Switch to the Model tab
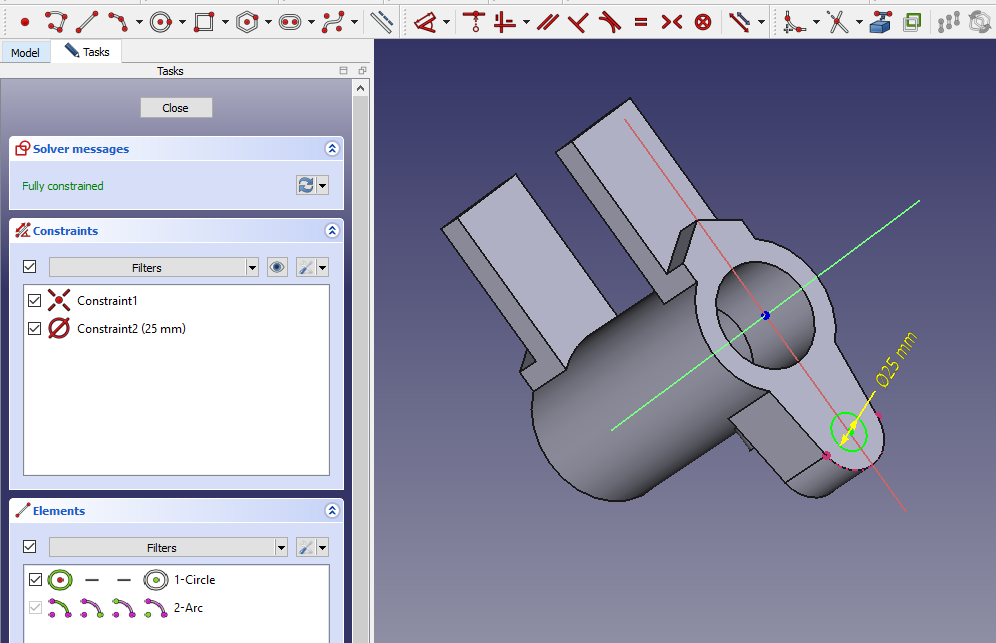Image resolution: width=996 pixels, height=643 pixels. click(x=25, y=52)
